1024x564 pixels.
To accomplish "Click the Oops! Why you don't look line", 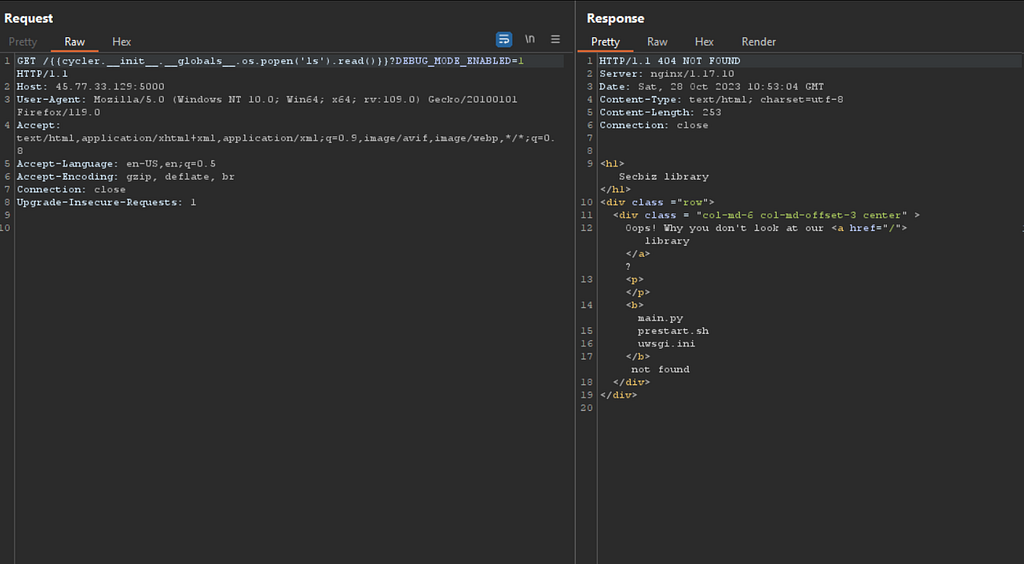I will (x=766, y=228).
